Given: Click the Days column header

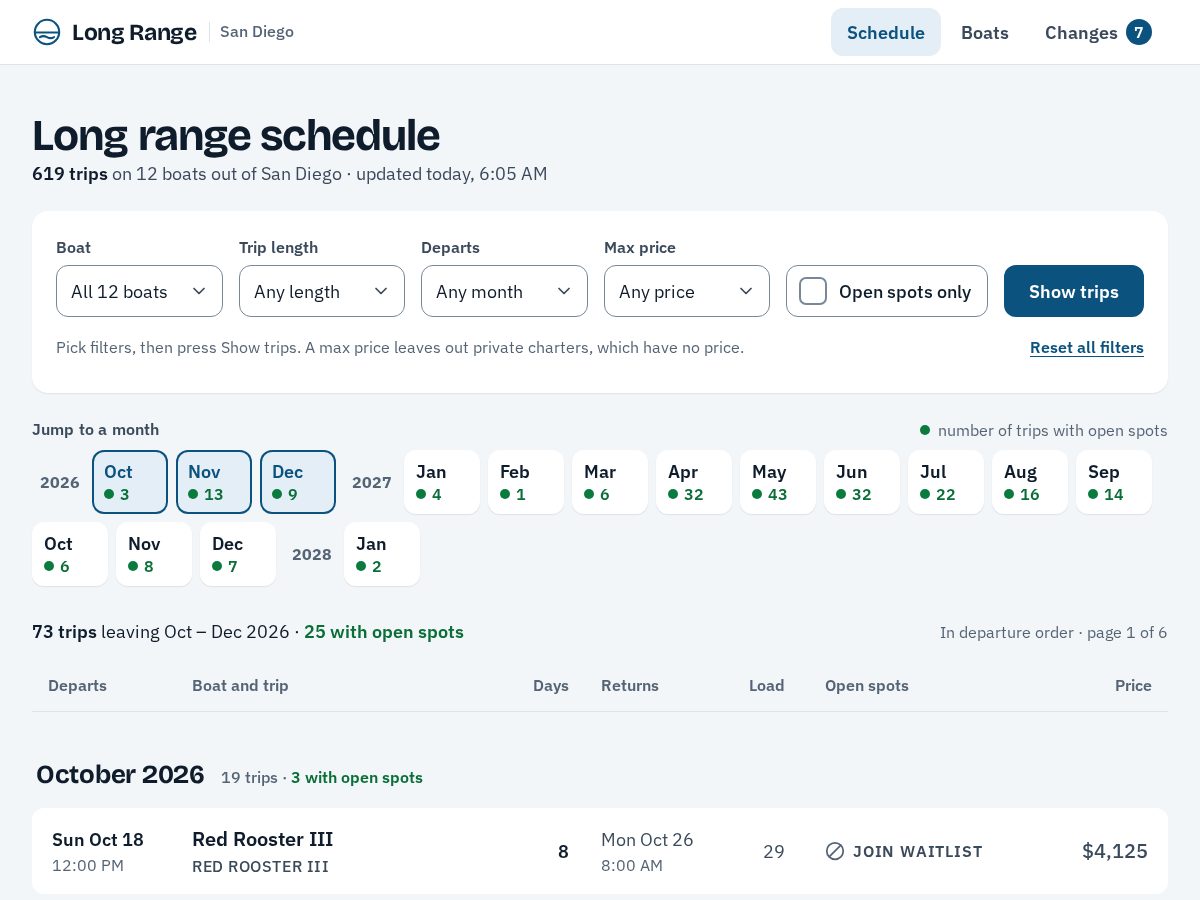Looking at the screenshot, I should [x=551, y=686].
